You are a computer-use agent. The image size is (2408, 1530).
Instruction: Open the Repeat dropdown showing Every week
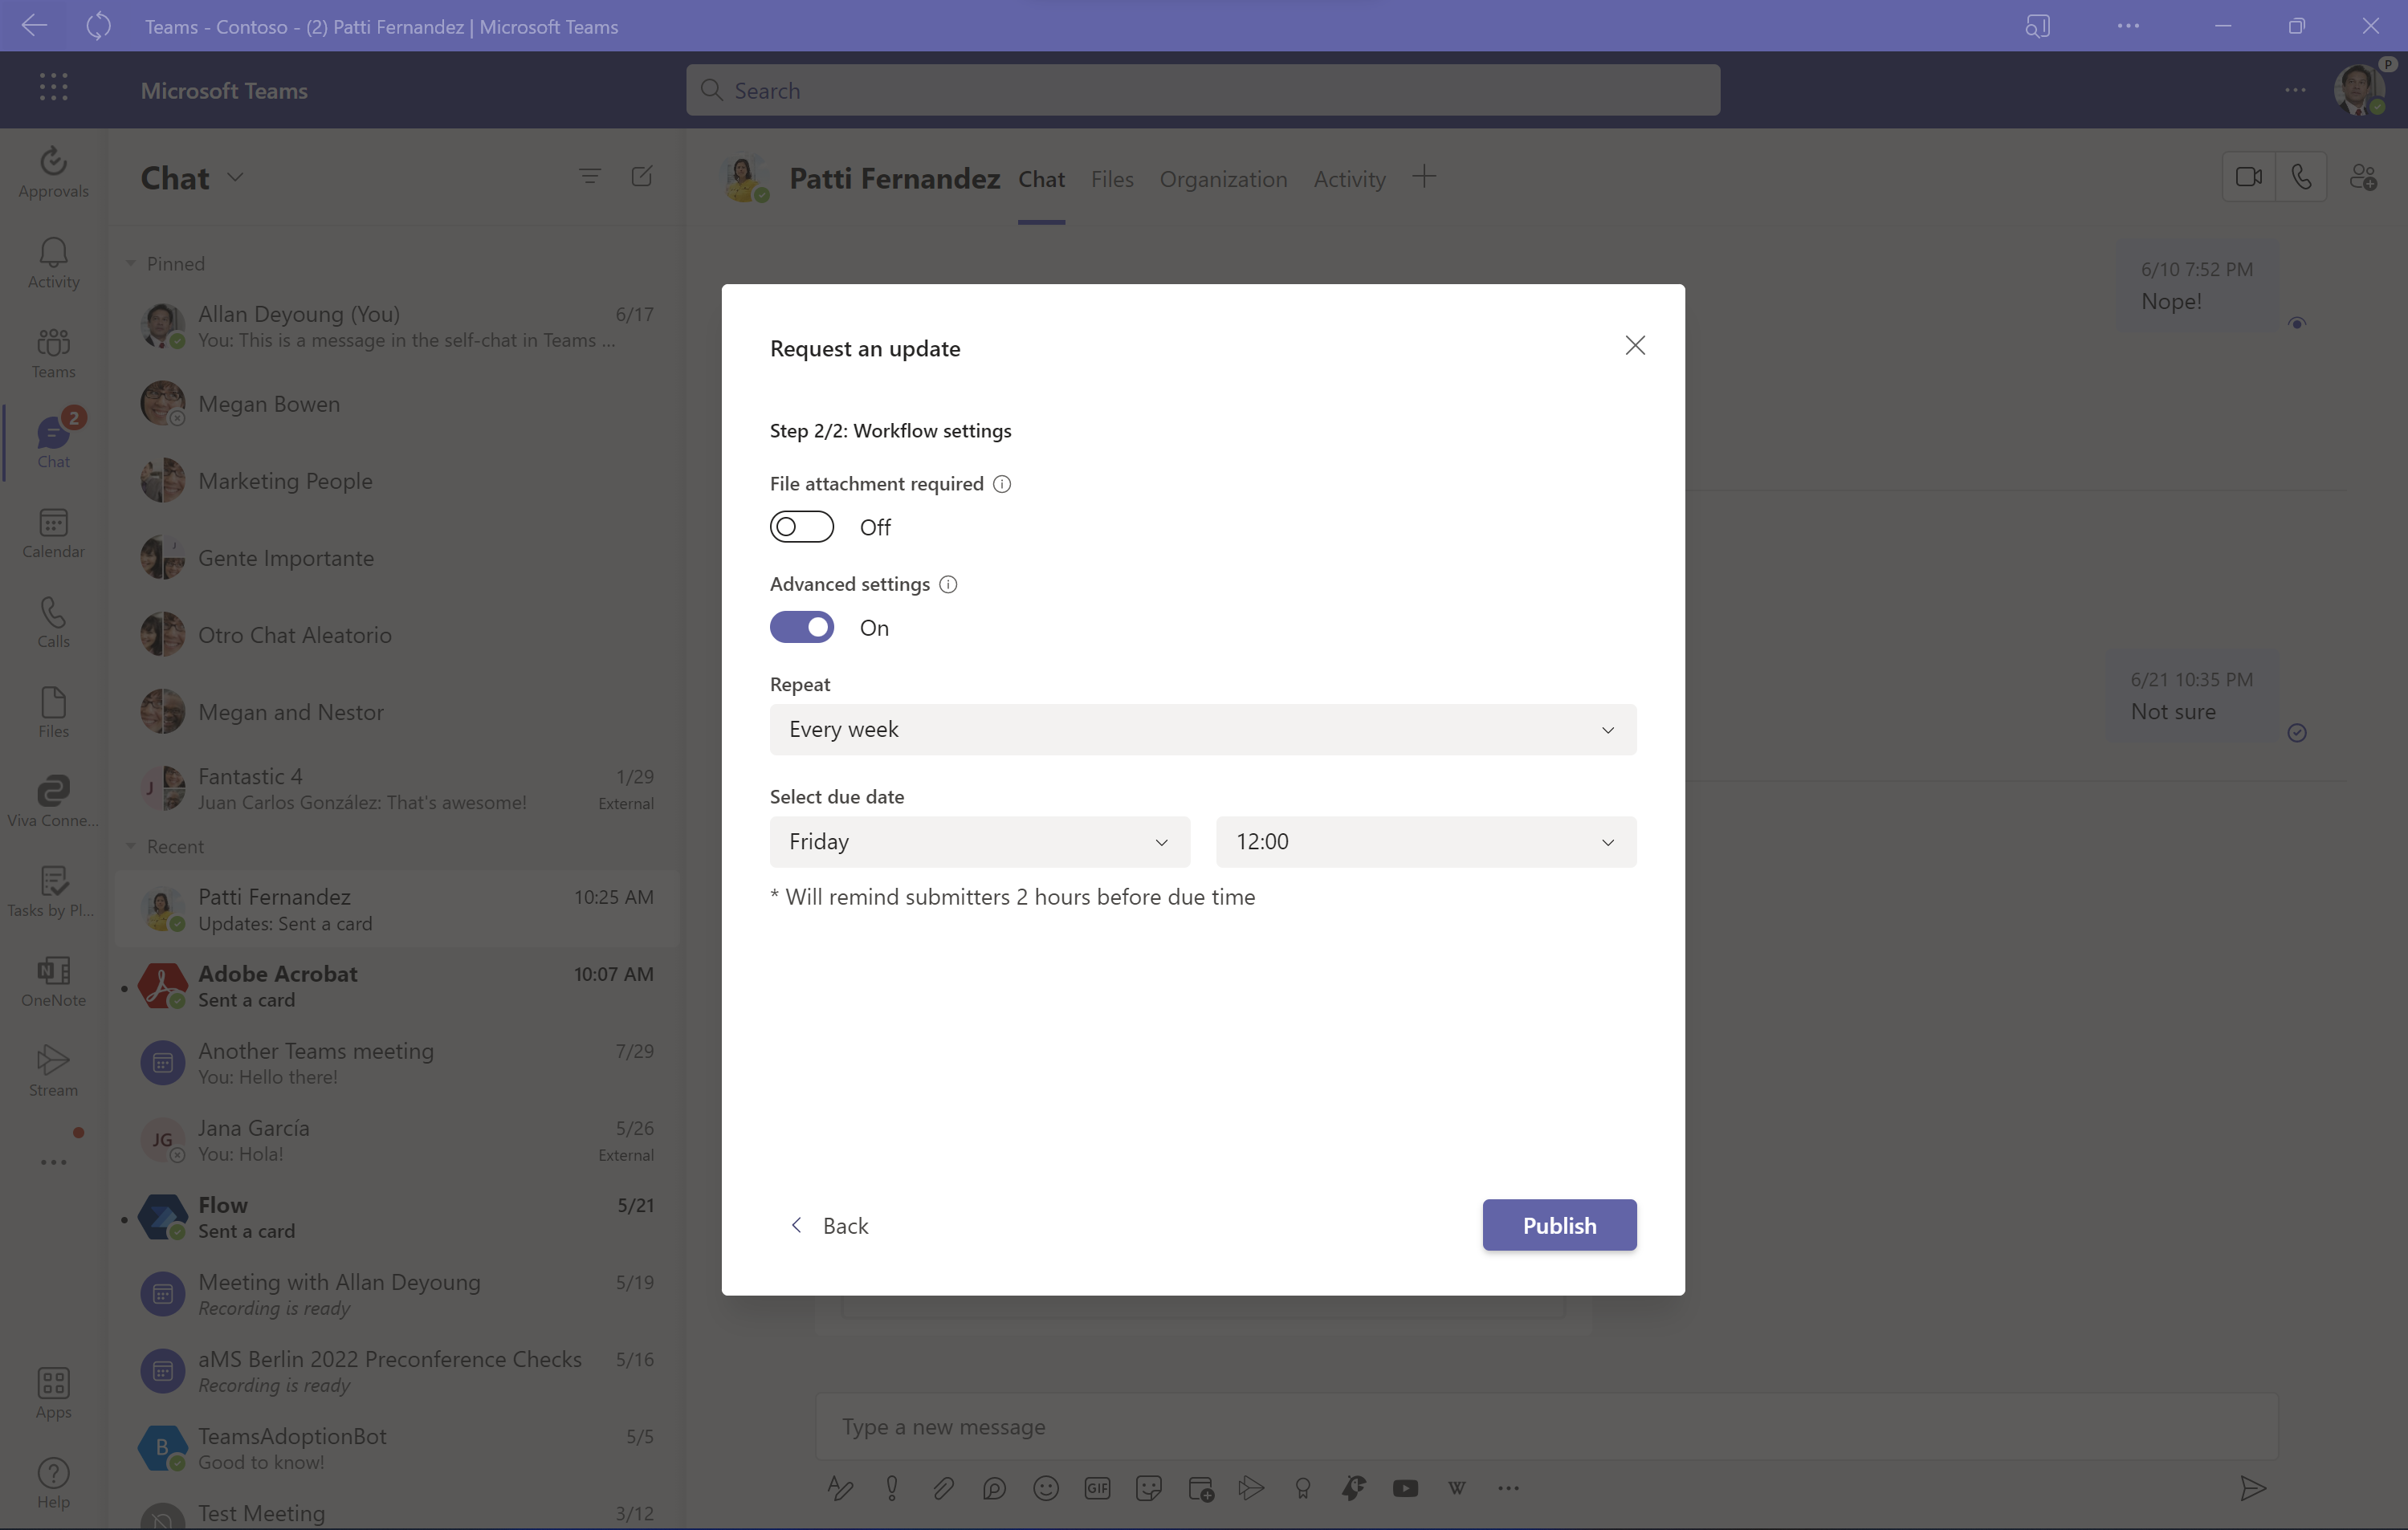coord(1203,729)
